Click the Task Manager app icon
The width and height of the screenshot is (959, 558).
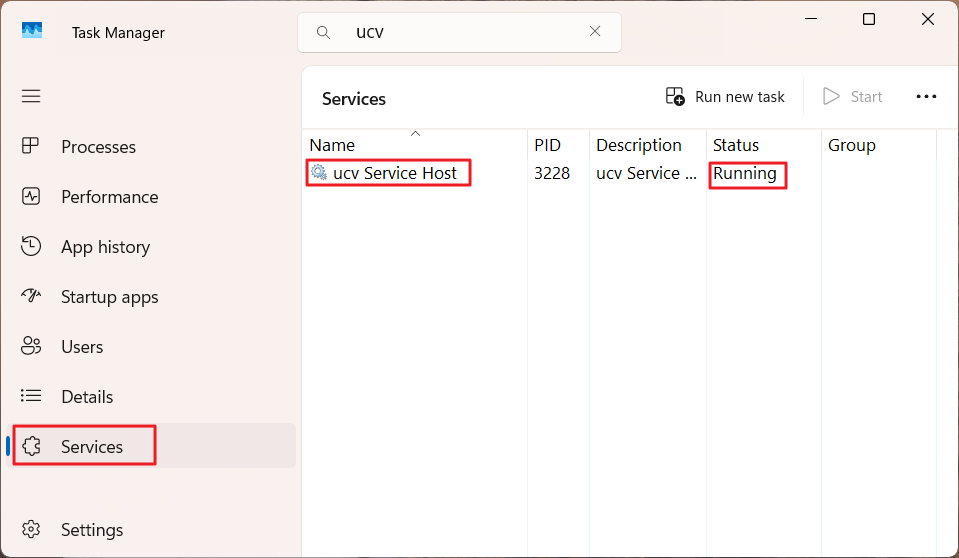[x=32, y=32]
